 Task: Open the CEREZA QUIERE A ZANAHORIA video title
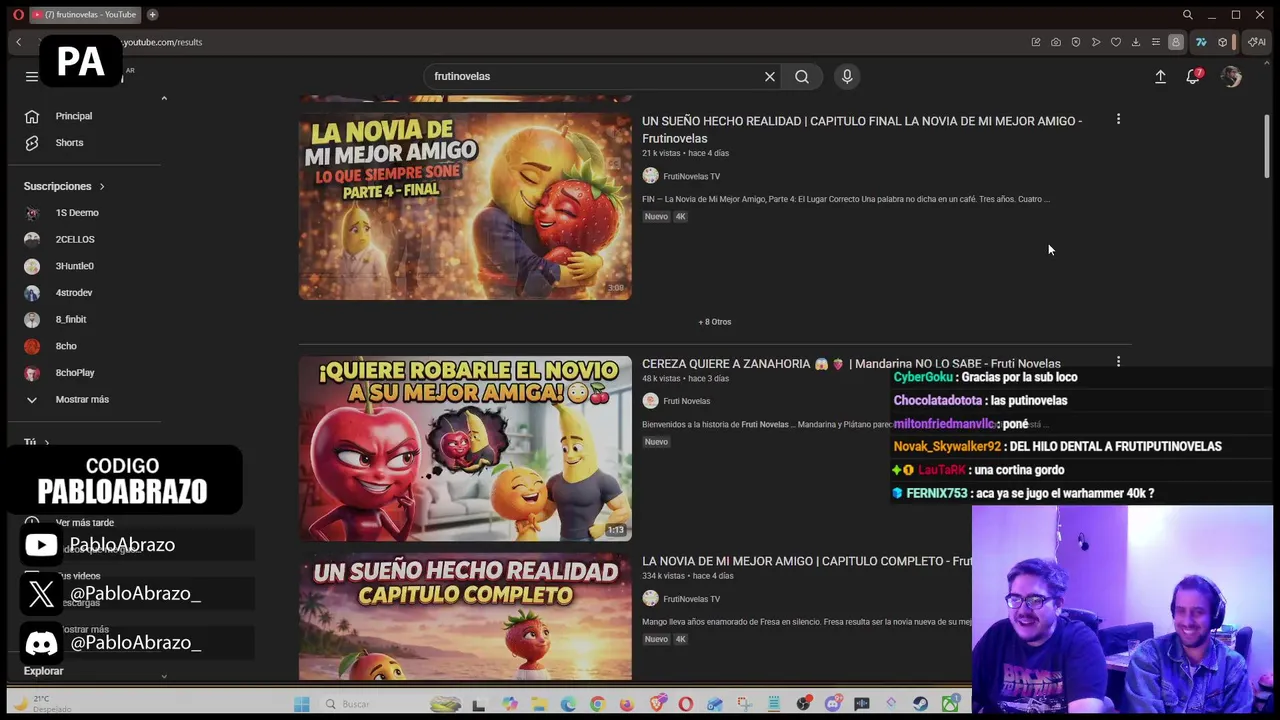(851, 364)
